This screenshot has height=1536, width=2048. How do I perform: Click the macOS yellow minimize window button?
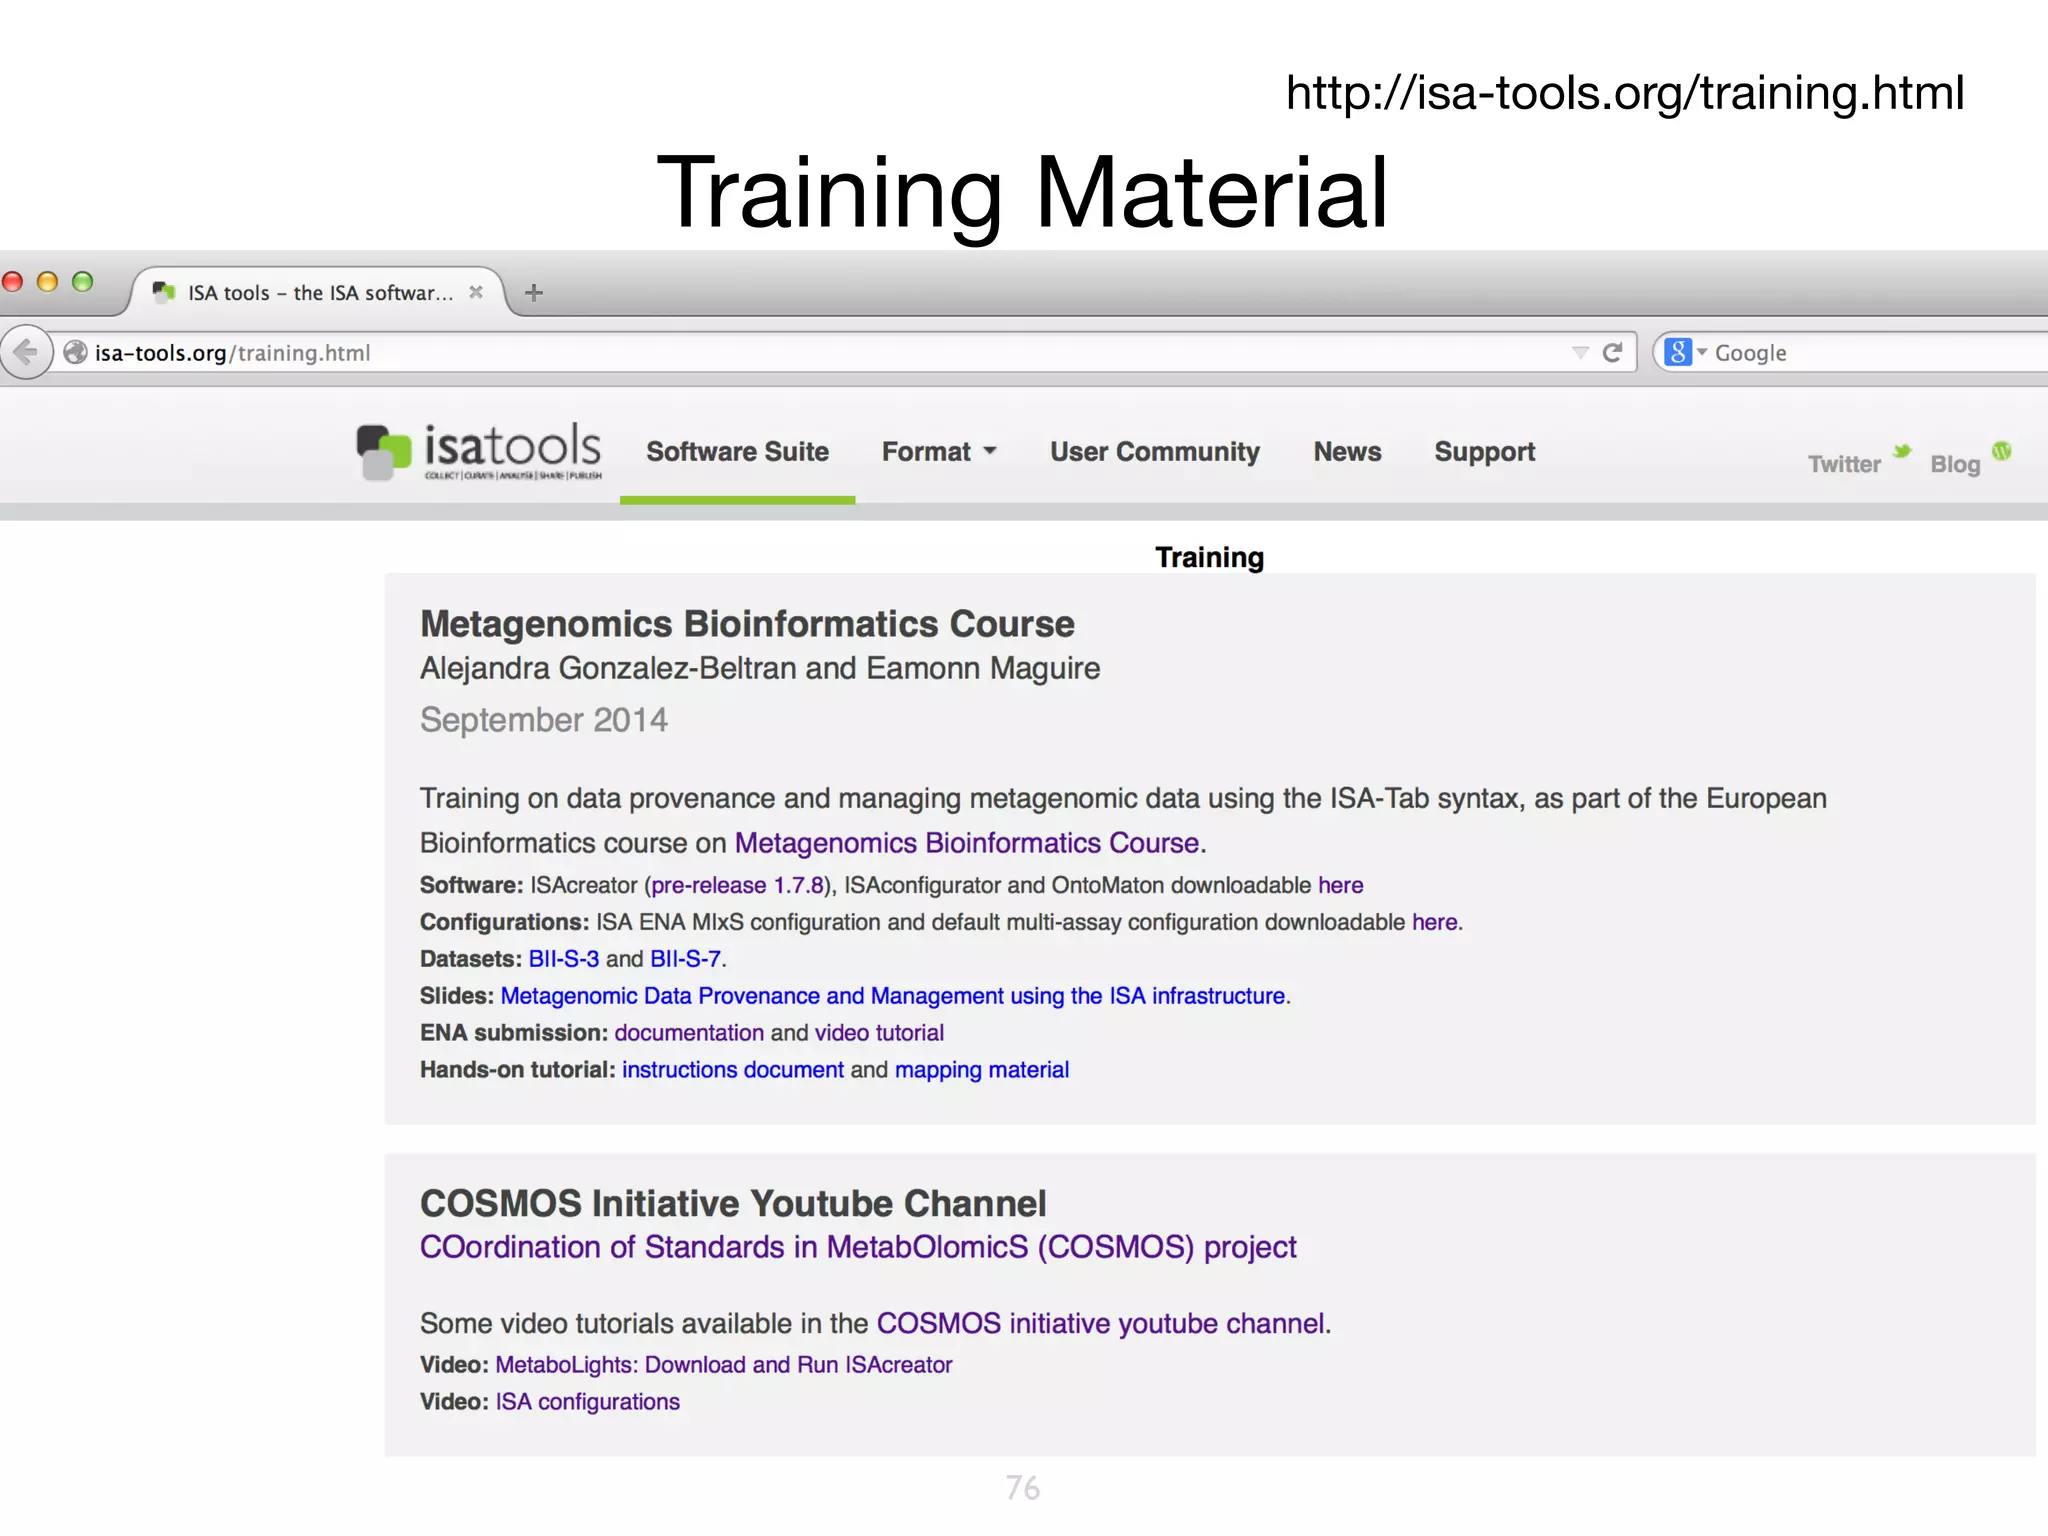[47, 282]
